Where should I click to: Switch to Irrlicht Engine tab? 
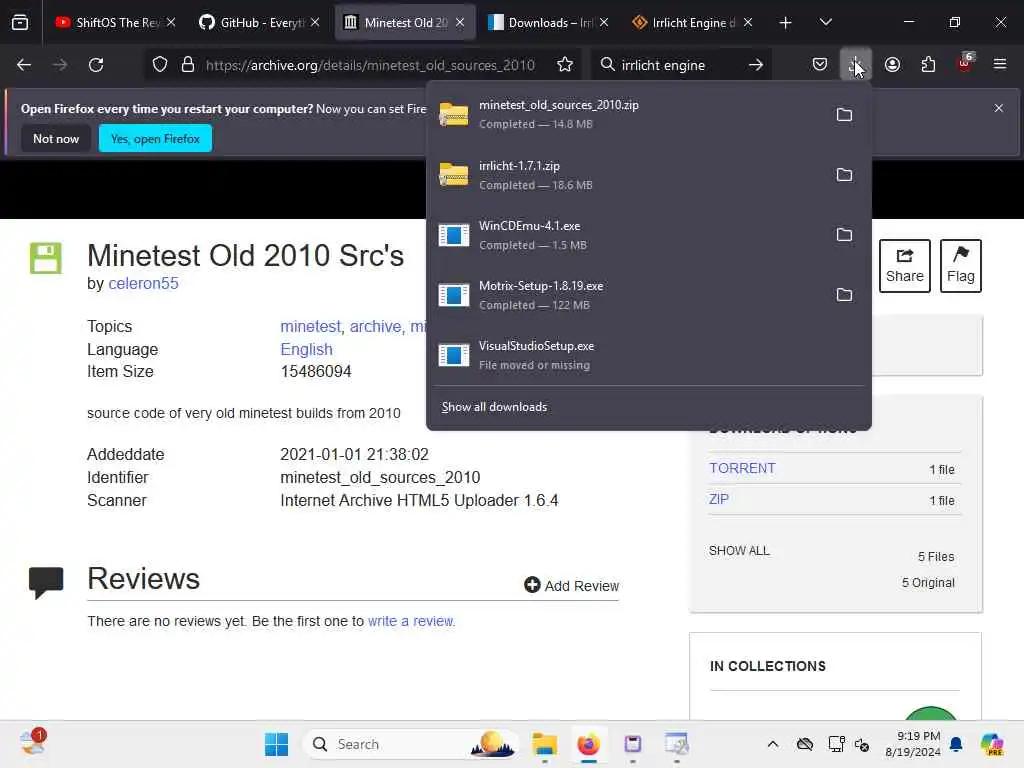tap(692, 23)
